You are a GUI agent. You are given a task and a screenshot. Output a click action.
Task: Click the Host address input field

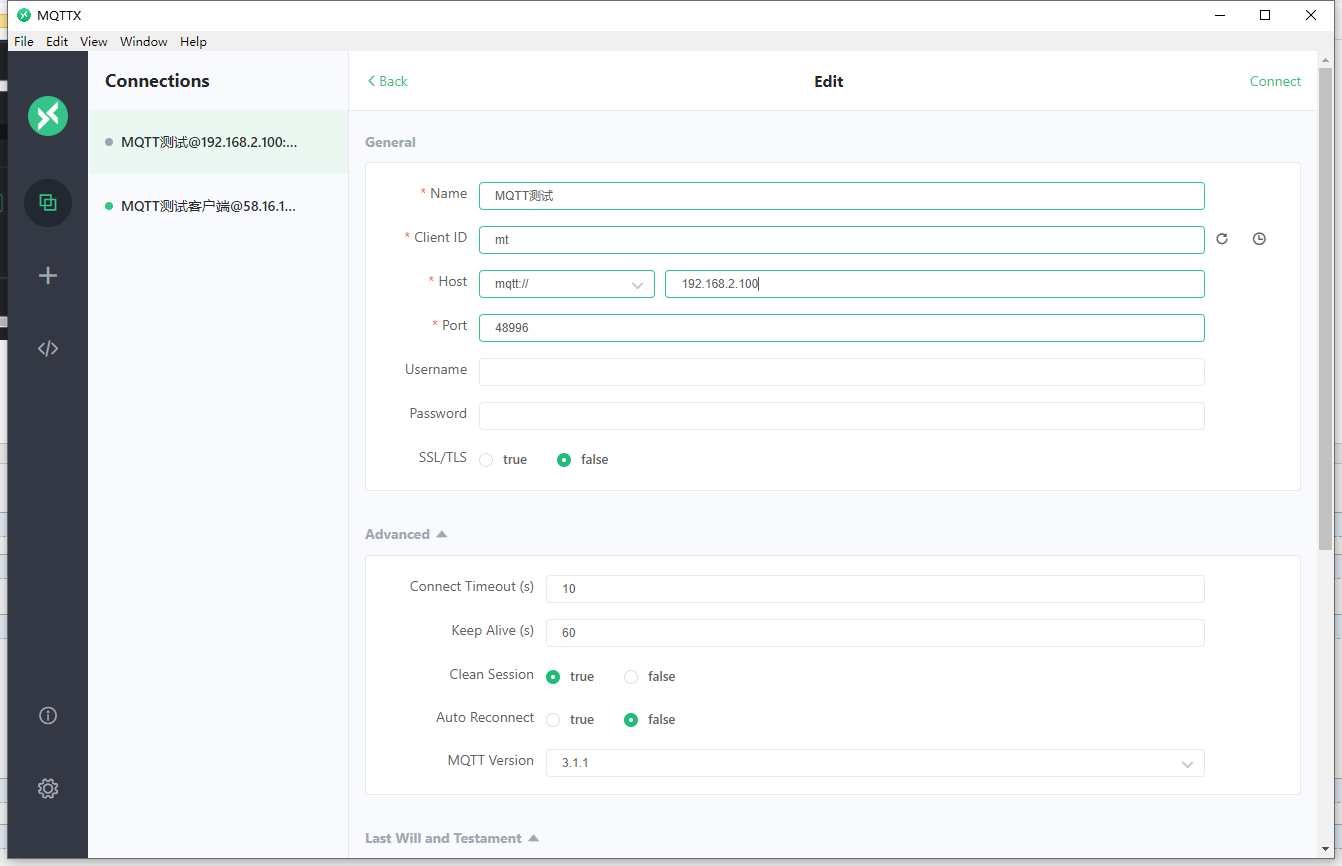pyautogui.click(x=935, y=284)
